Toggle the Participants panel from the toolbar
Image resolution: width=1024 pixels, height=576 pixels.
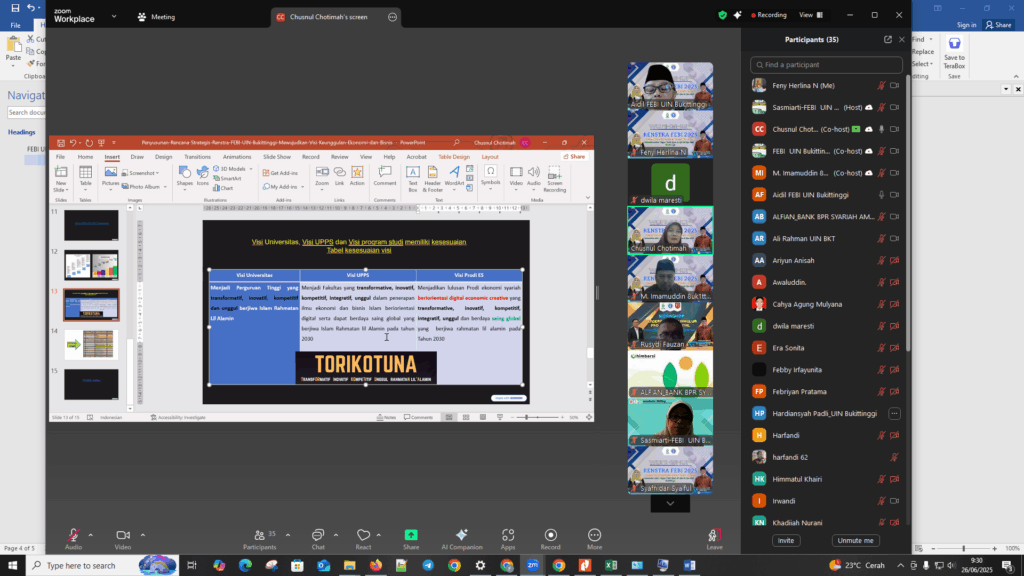point(259,535)
